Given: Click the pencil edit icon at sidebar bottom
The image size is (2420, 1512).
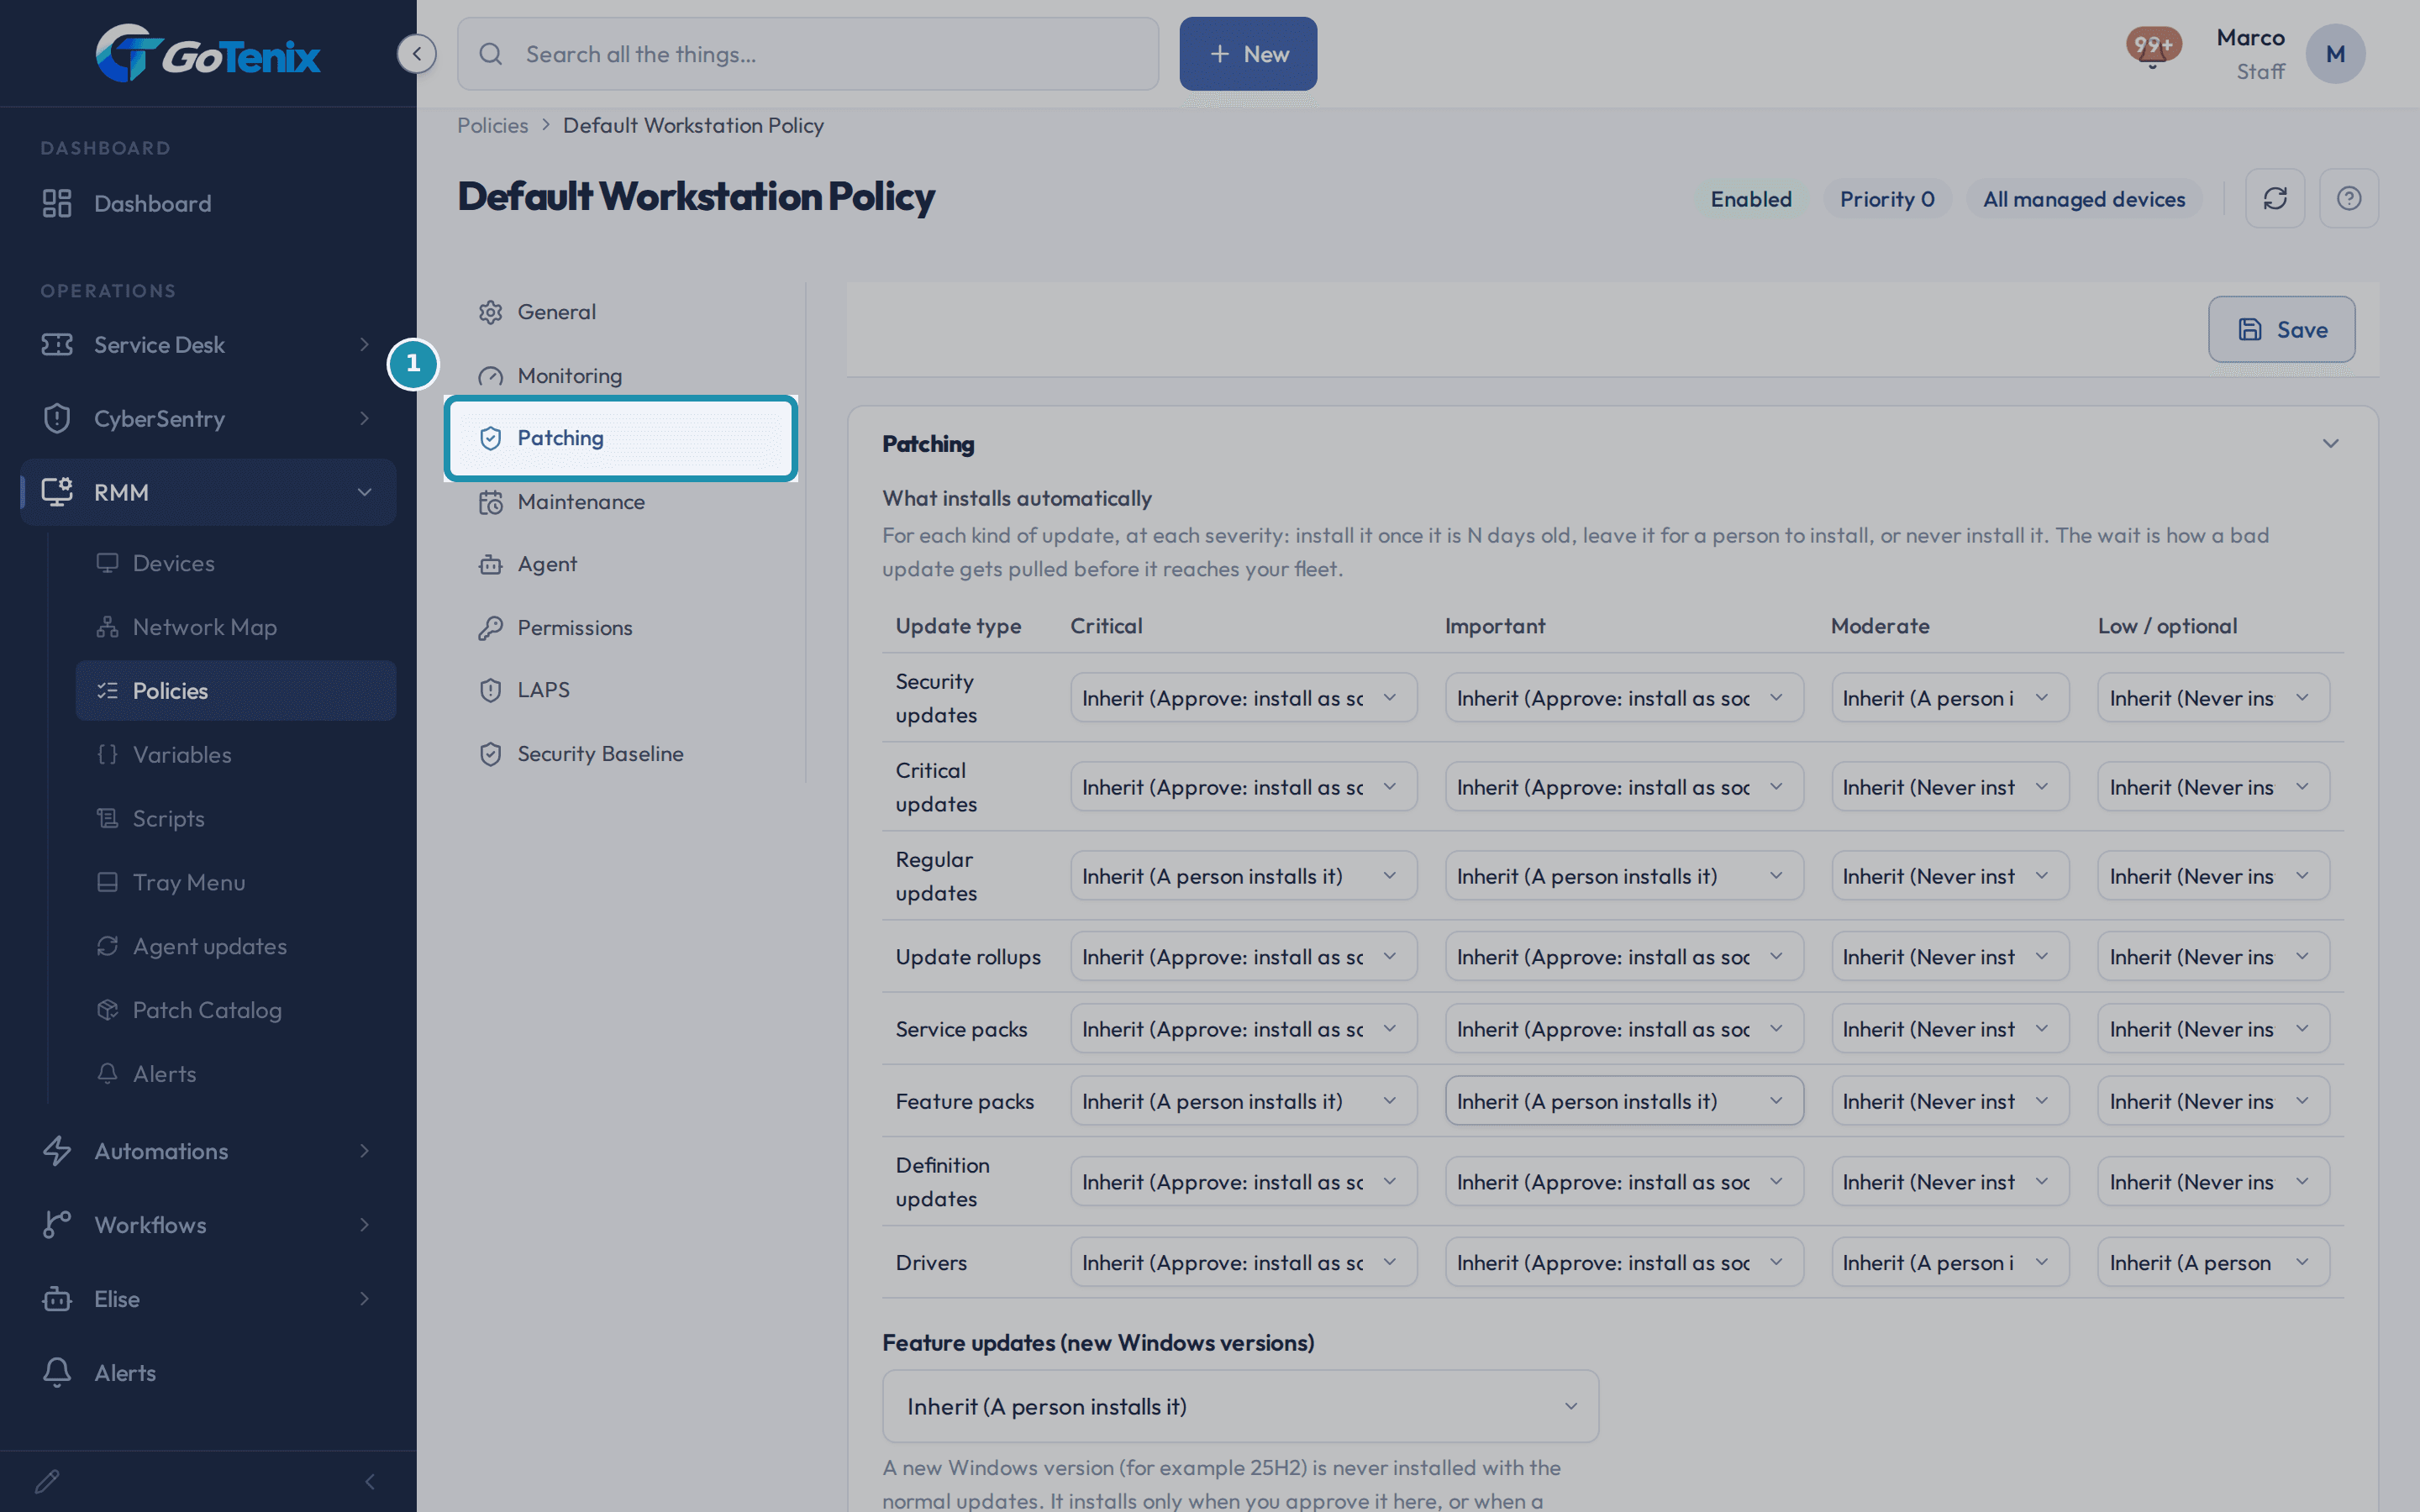Looking at the screenshot, I should (47, 1481).
